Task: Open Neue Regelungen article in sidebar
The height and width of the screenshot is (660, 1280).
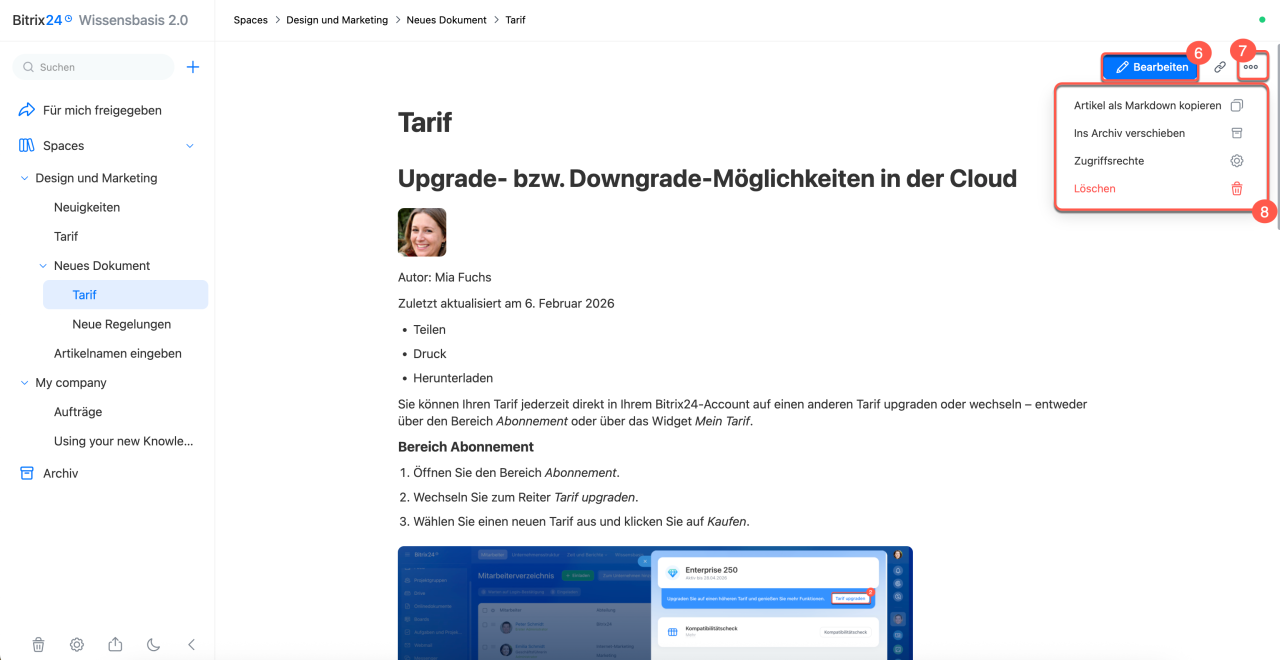Action: 121,324
